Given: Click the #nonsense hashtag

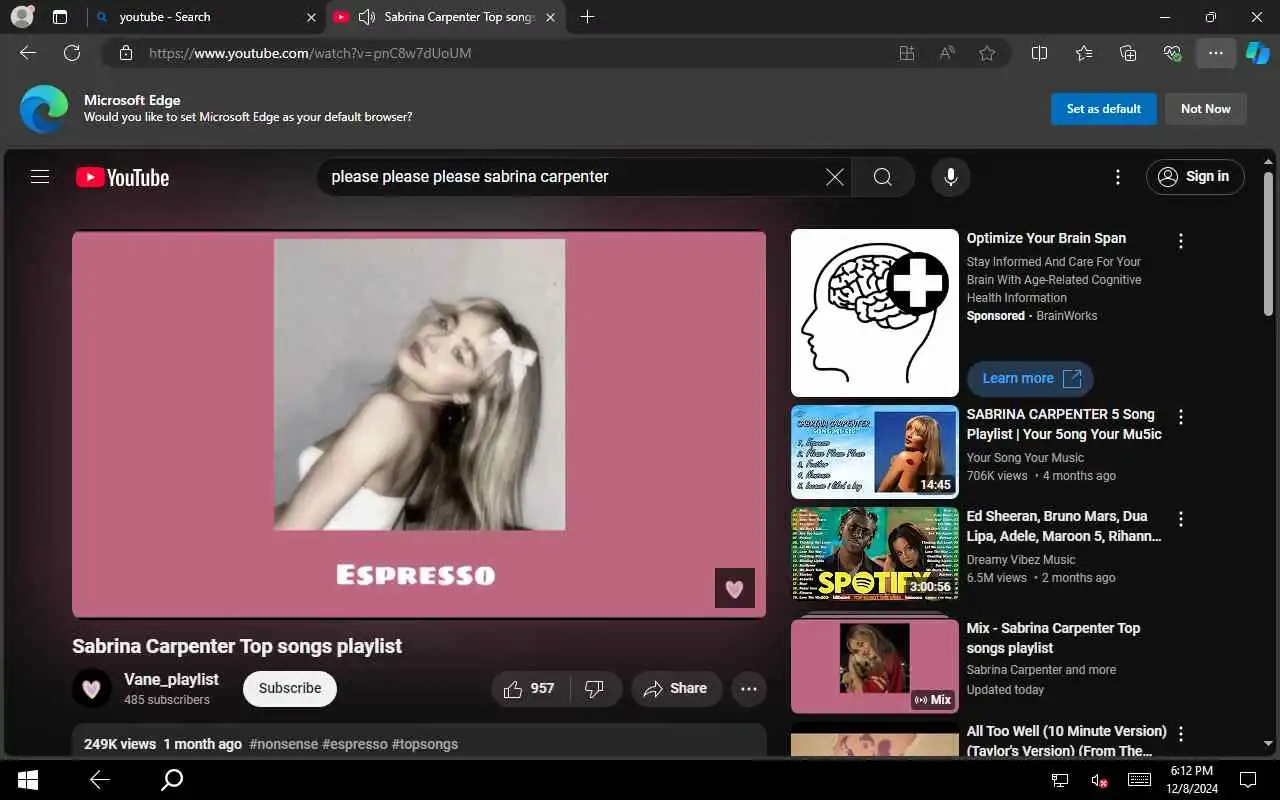Looking at the screenshot, I should [283, 744].
